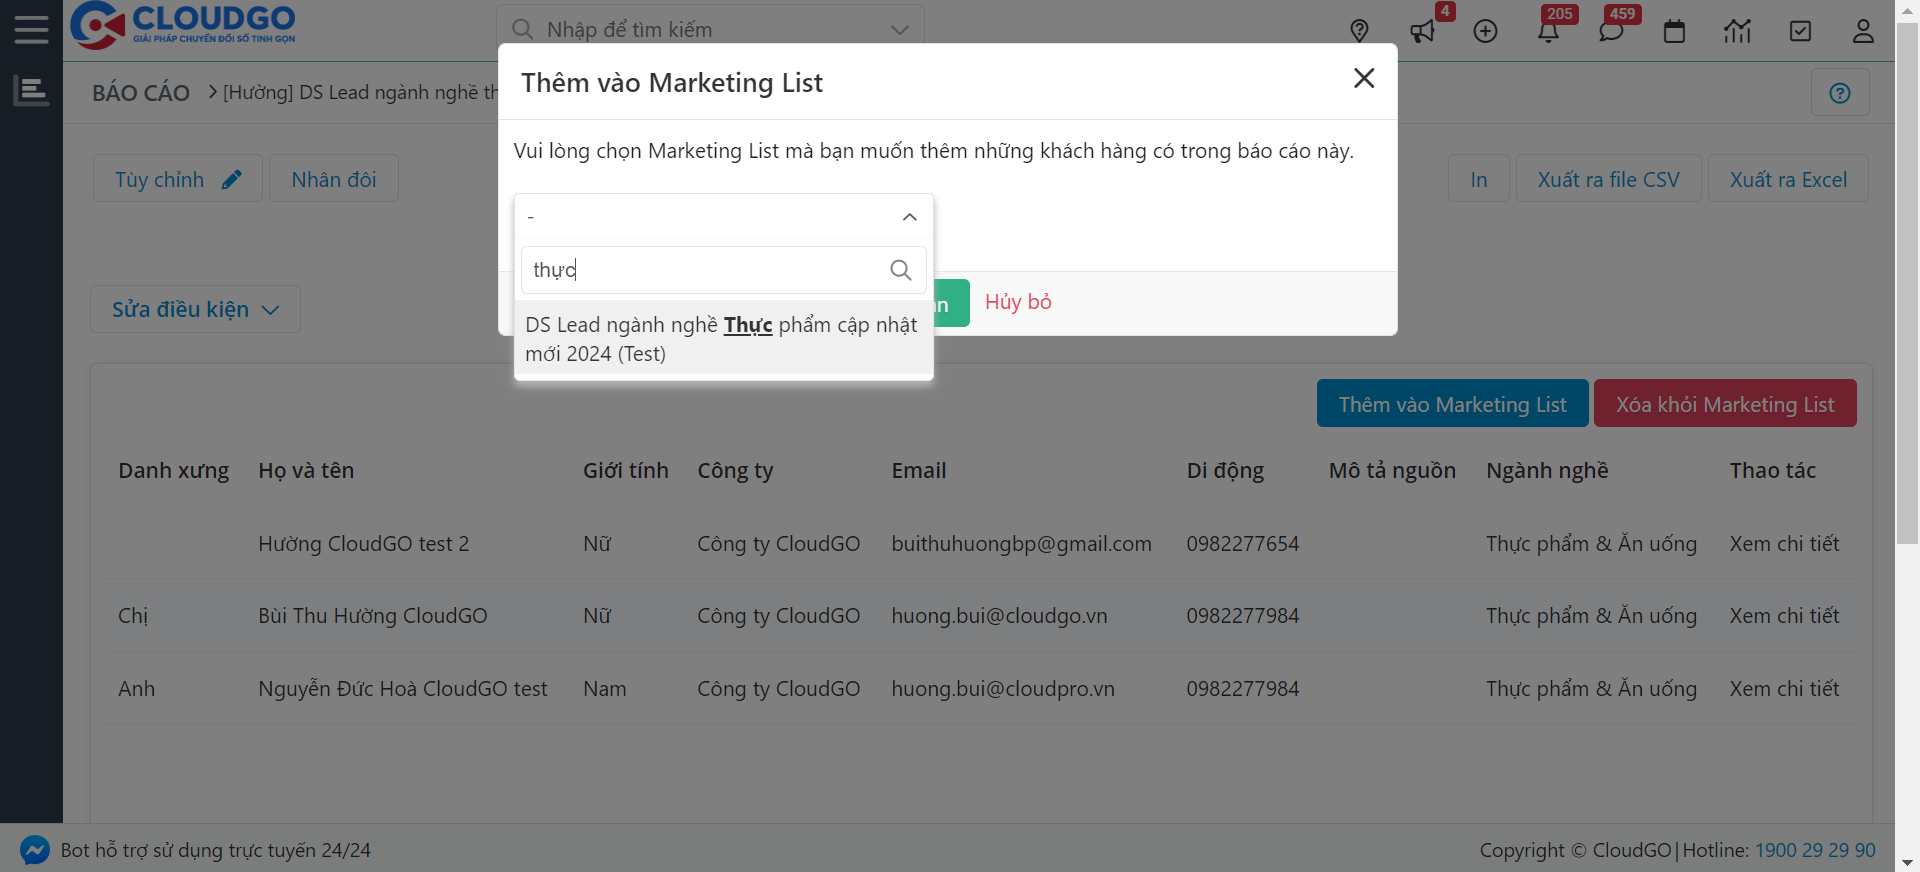Click the location pin icon

(x=1359, y=31)
